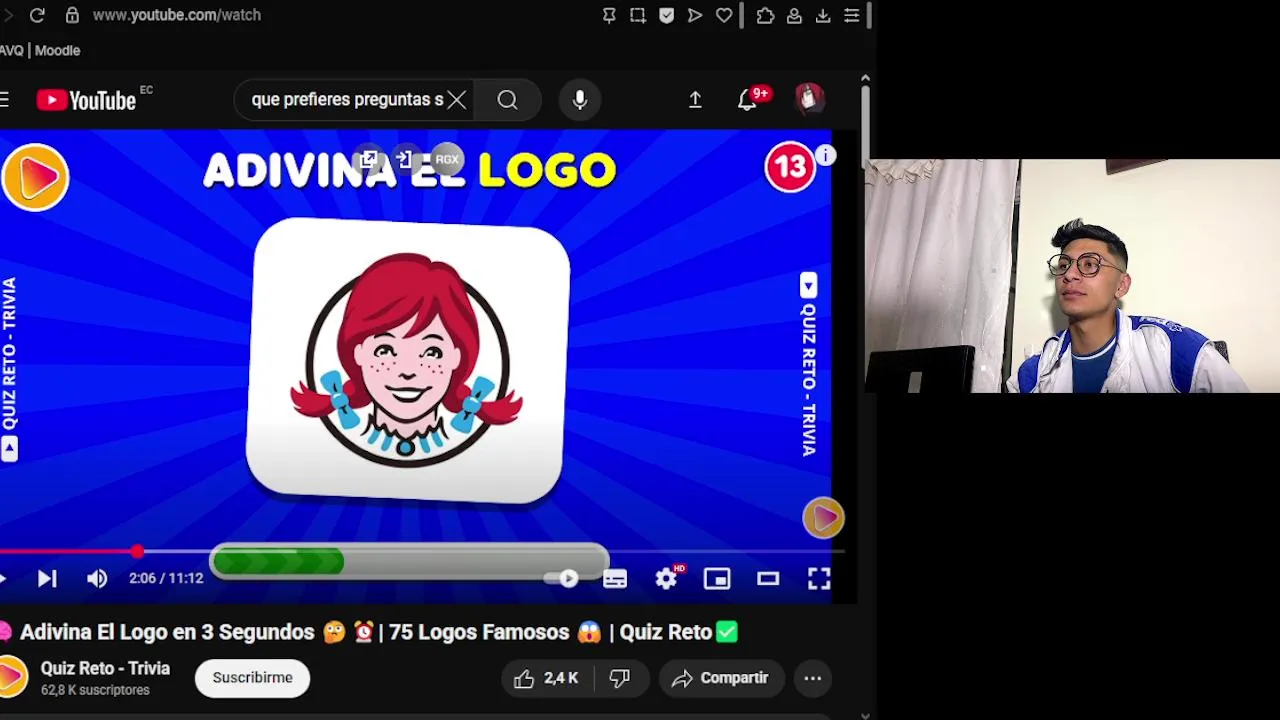The height and width of the screenshot is (720, 1280).
Task: Open the YouTube hamburger guide menu
Action: click(5, 99)
